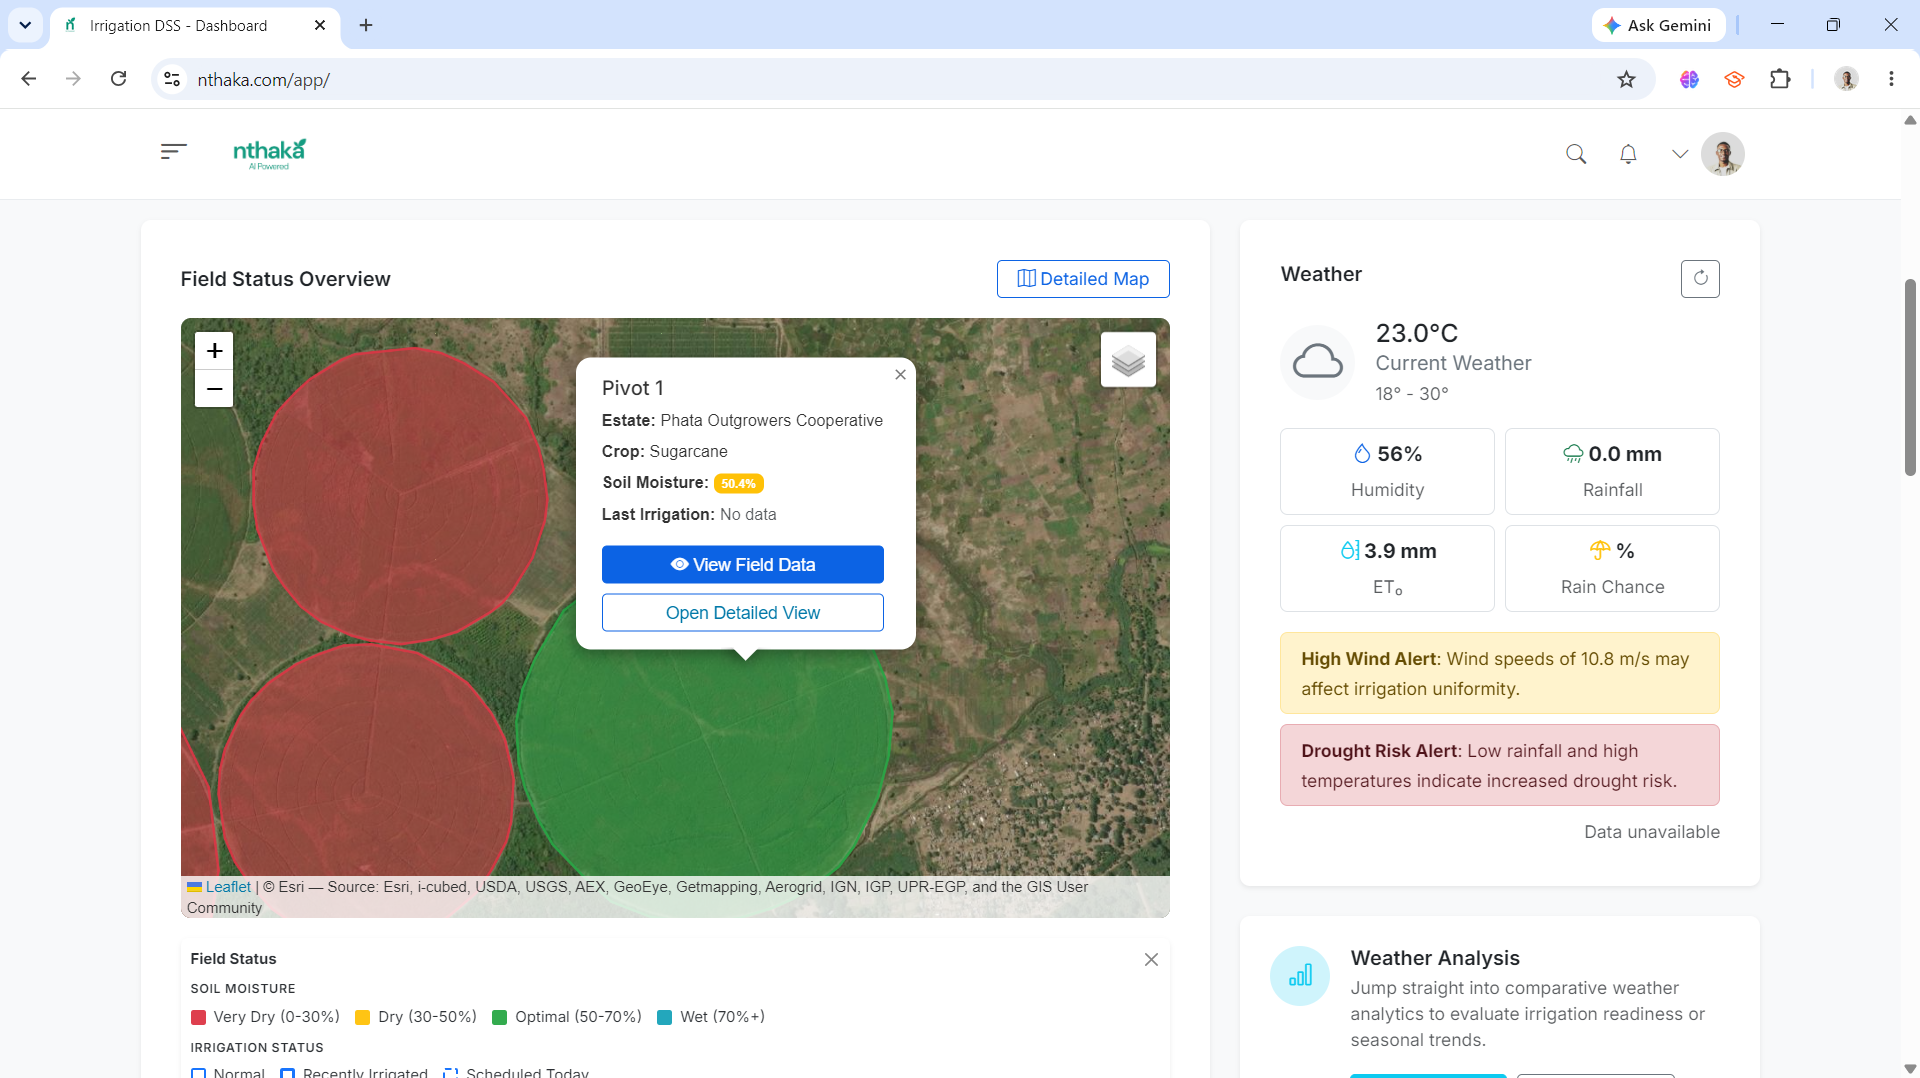Click the Chrome profile avatar
The height and width of the screenshot is (1078, 1920).
tap(1846, 79)
